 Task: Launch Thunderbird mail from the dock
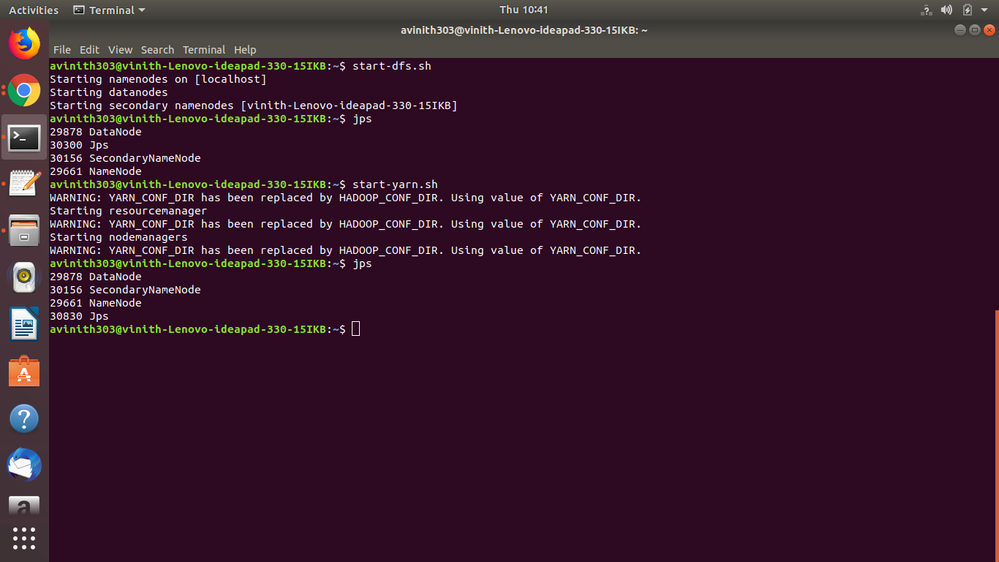pyautogui.click(x=24, y=465)
